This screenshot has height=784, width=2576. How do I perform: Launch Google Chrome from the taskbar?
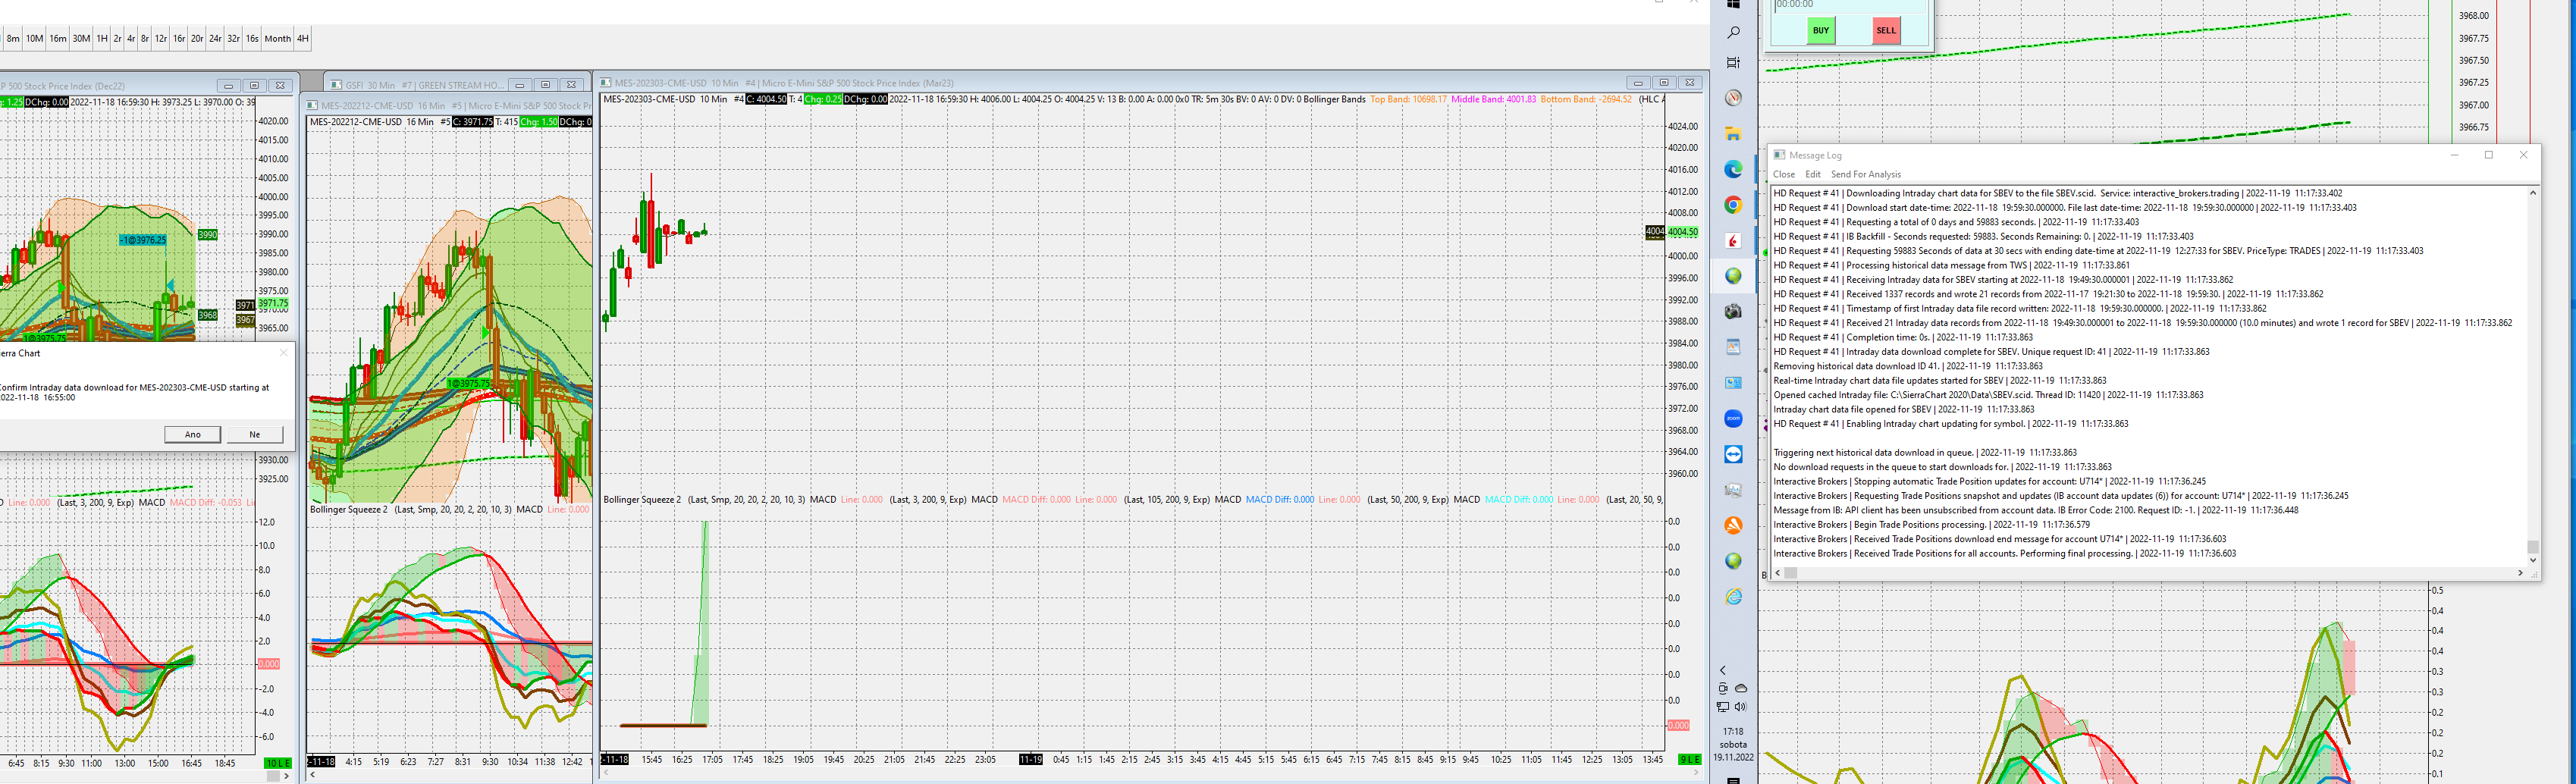pyautogui.click(x=1734, y=205)
